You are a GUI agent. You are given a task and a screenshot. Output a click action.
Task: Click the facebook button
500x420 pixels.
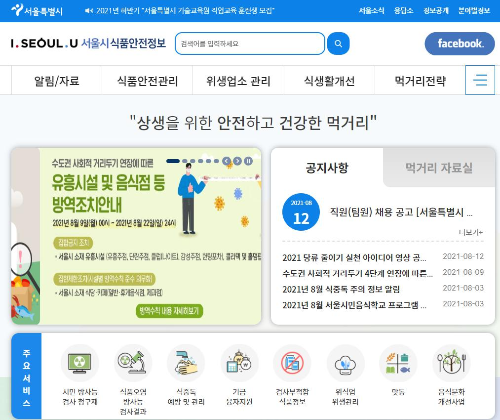pos(460,44)
